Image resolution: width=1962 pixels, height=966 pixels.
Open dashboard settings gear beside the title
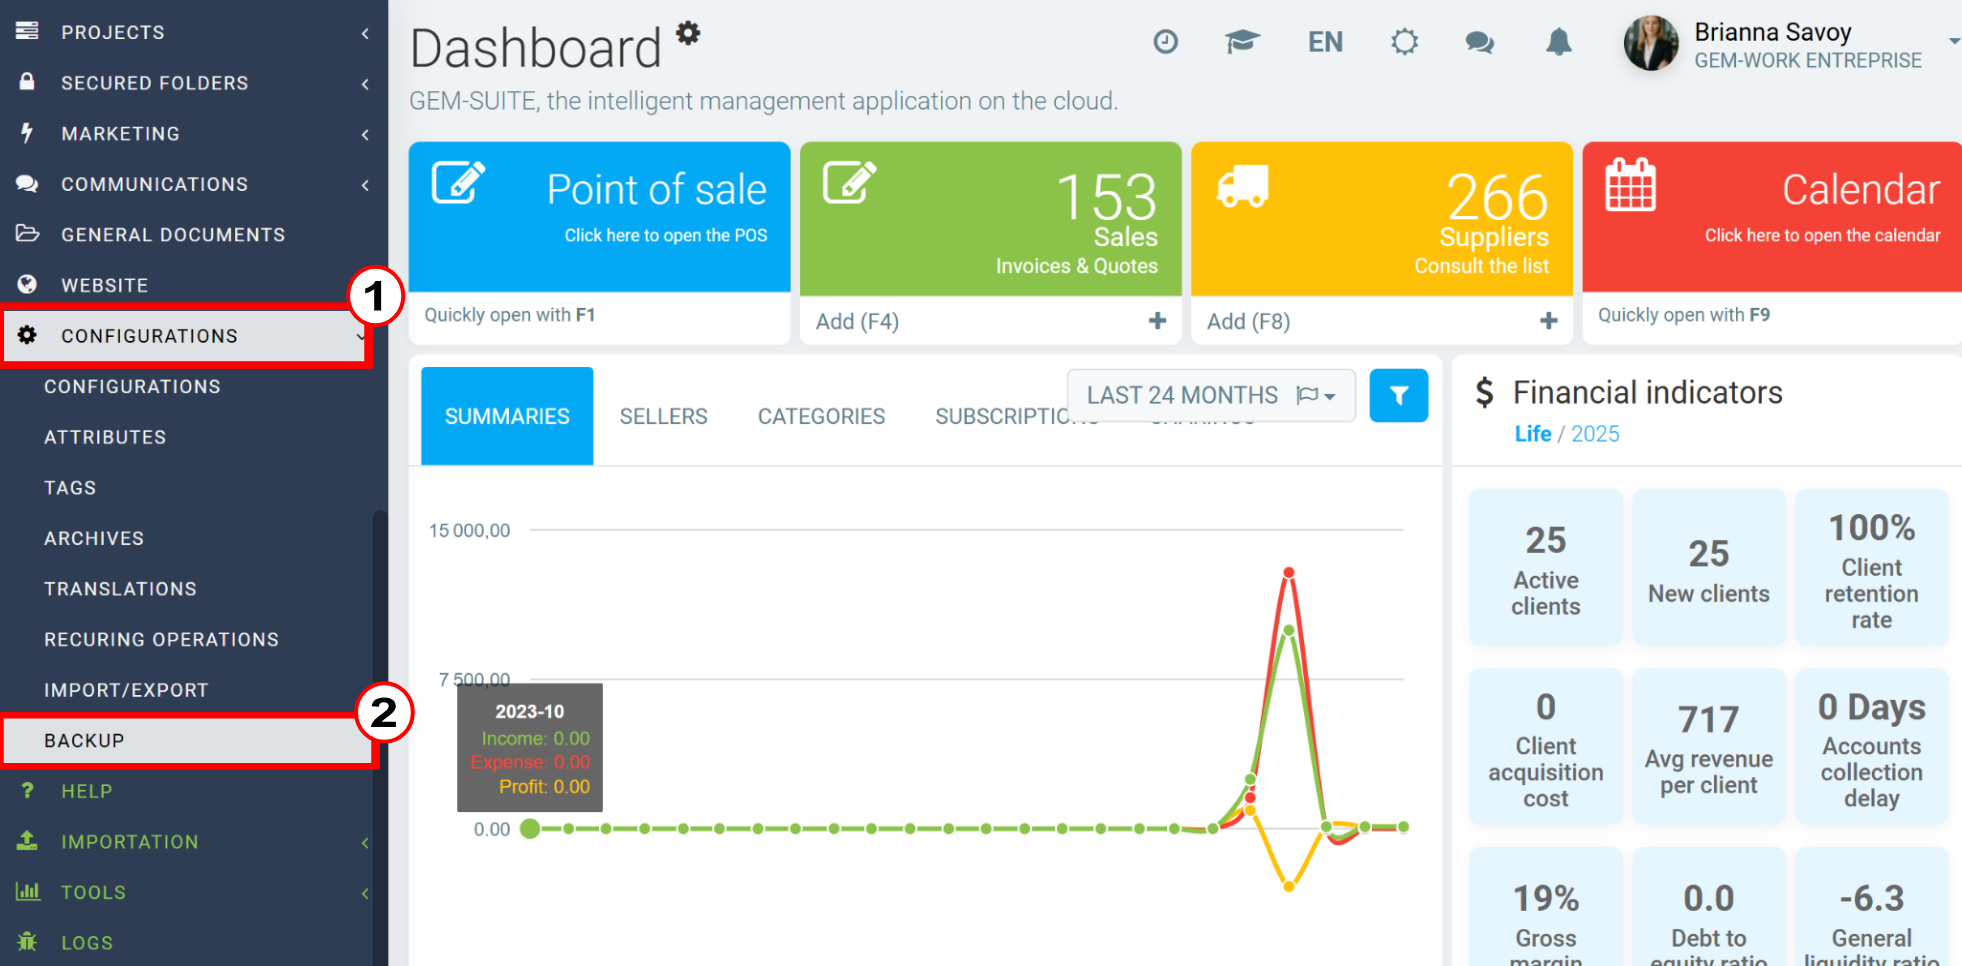pos(688,33)
